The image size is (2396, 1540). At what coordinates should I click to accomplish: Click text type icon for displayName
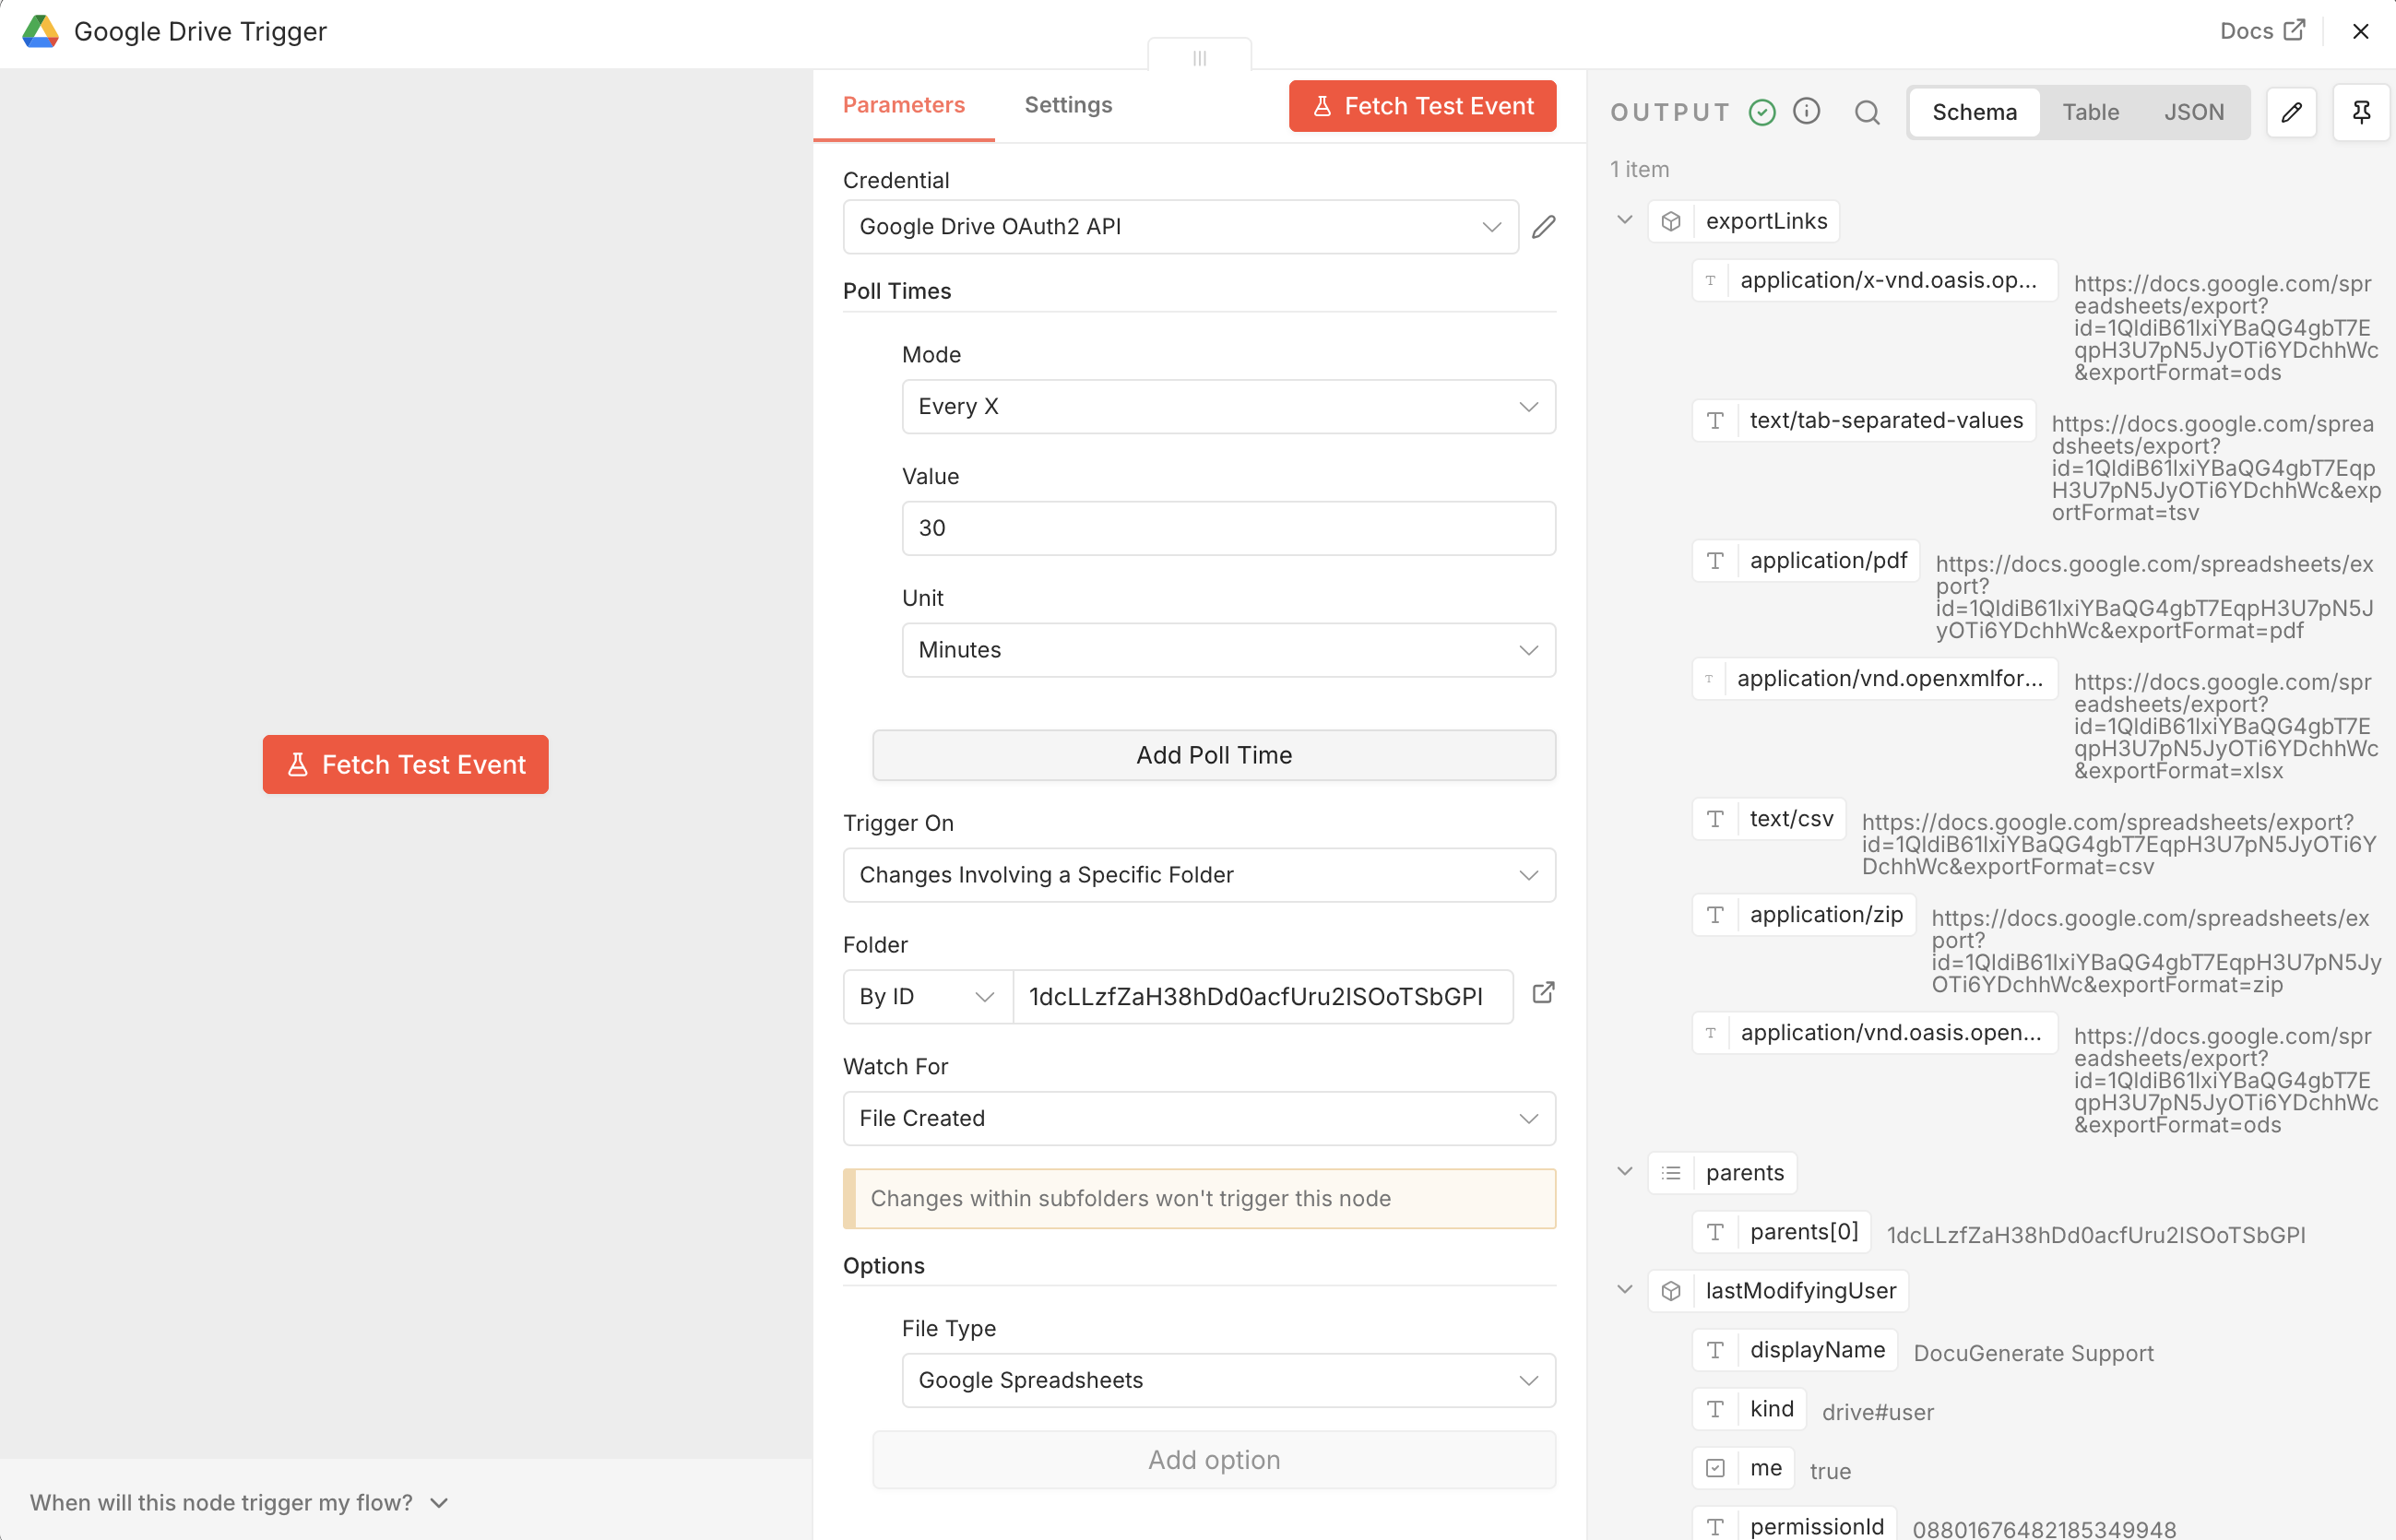click(x=1715, y=1350)
